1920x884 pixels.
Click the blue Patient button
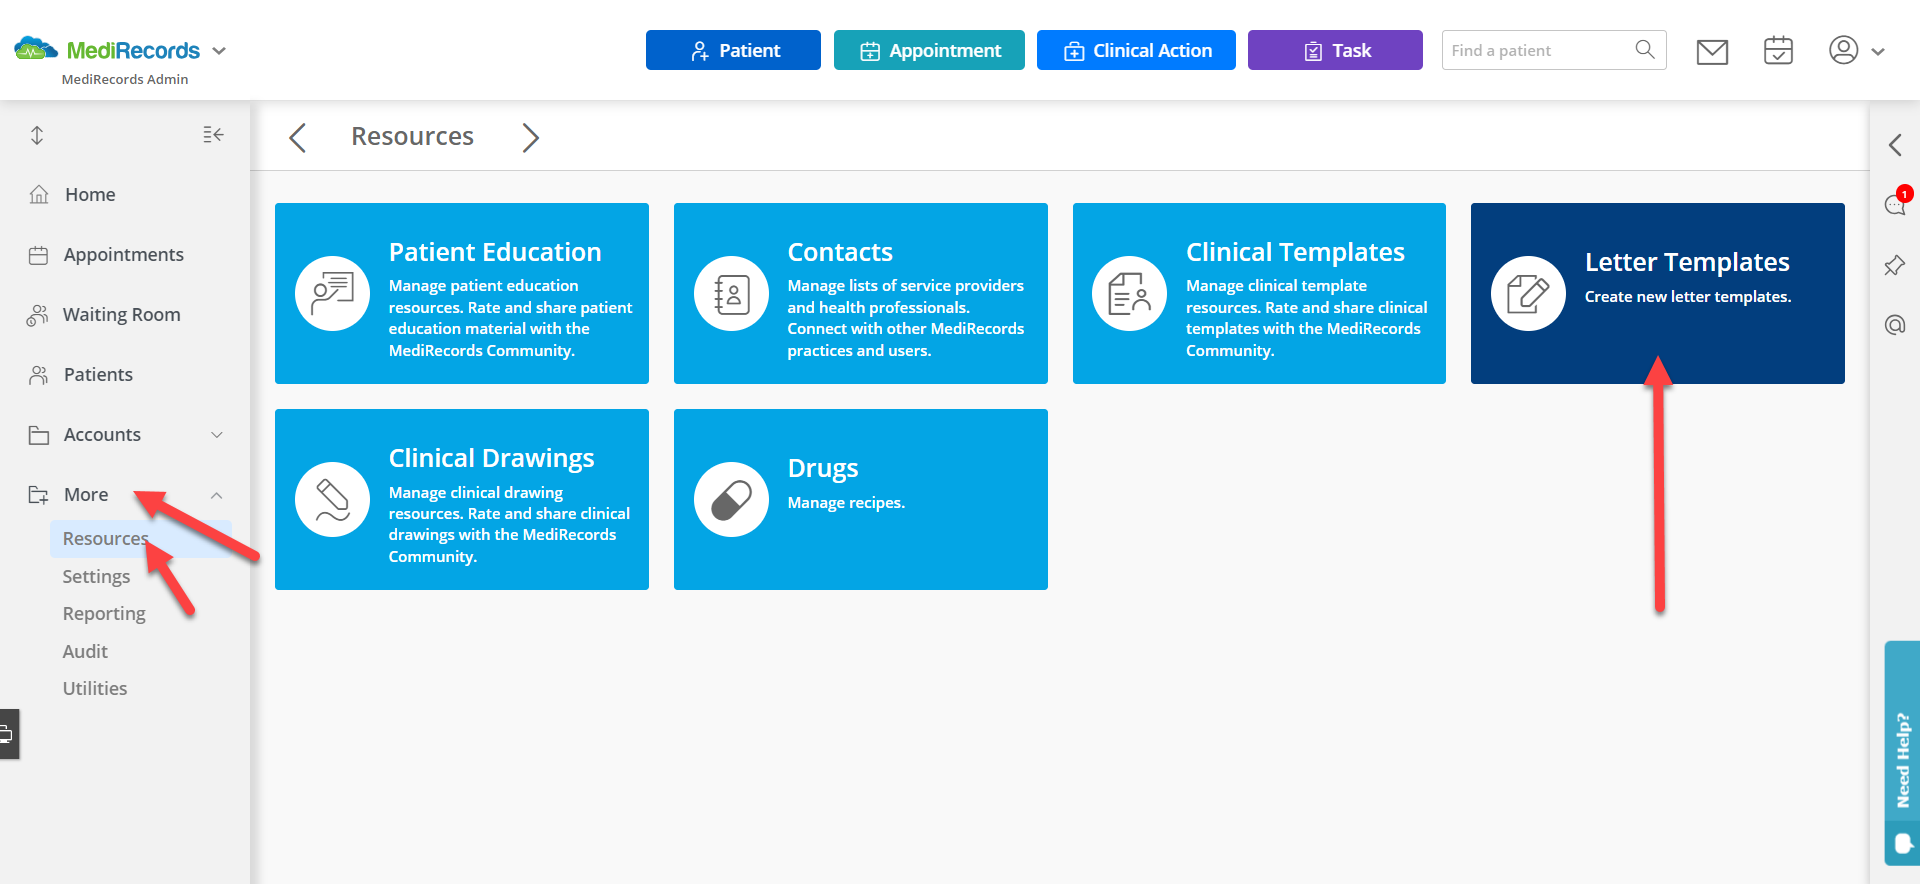pyautogui.click(x=733, y=50)
